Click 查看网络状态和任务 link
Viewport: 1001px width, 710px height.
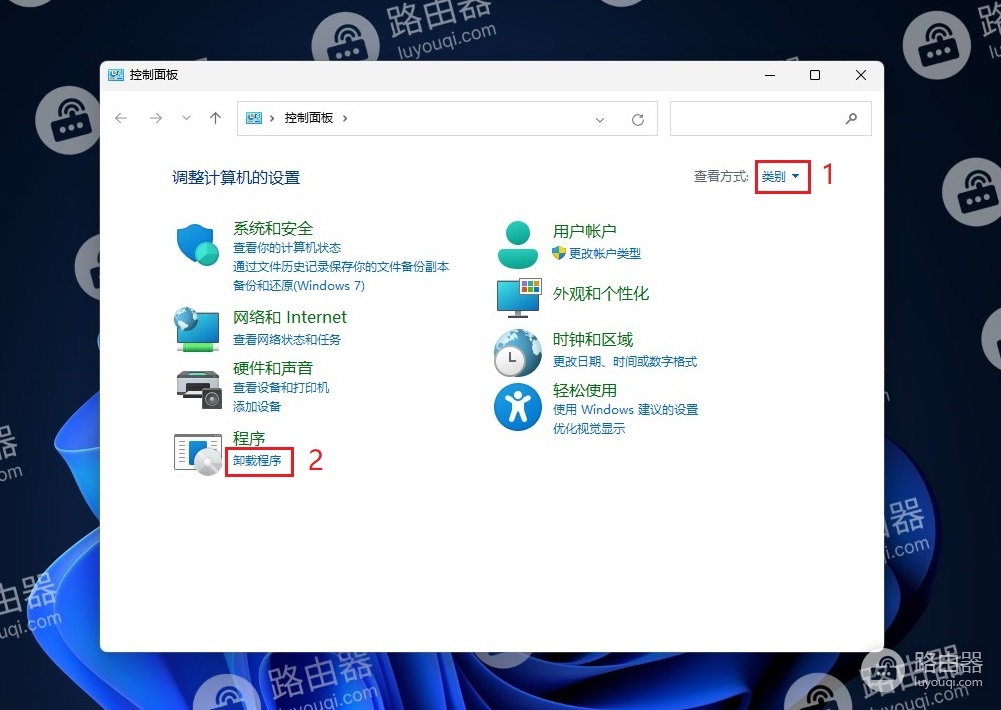coord(287,340)
